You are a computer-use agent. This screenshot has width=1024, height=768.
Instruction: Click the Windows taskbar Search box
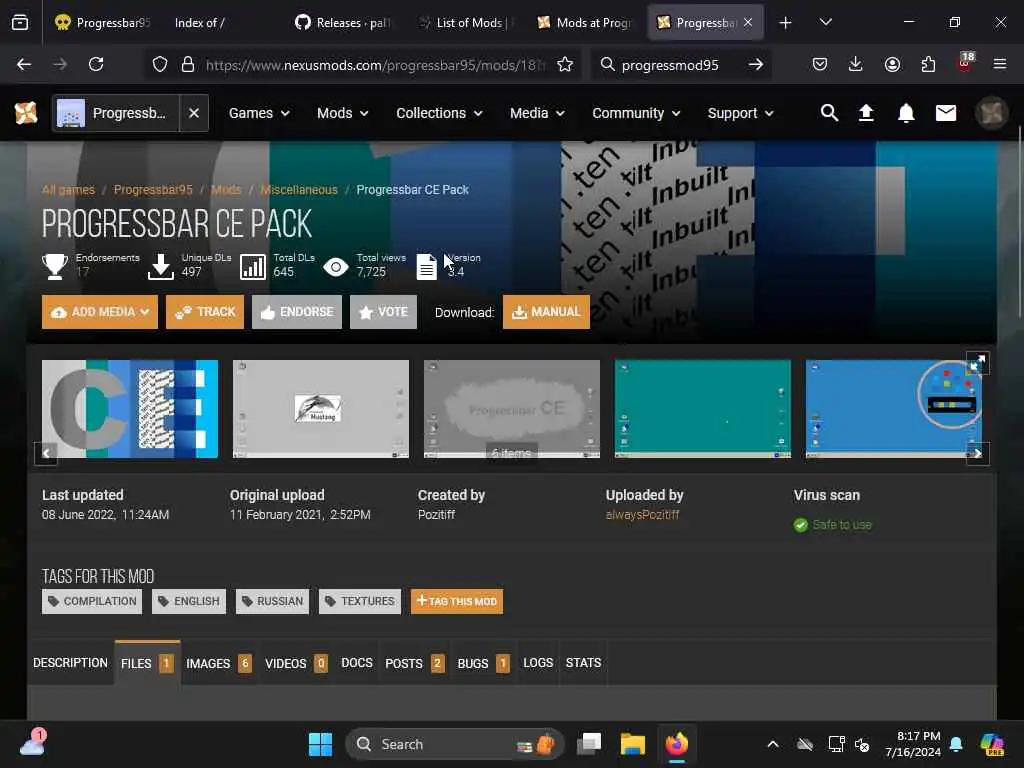tap(455, 744)
